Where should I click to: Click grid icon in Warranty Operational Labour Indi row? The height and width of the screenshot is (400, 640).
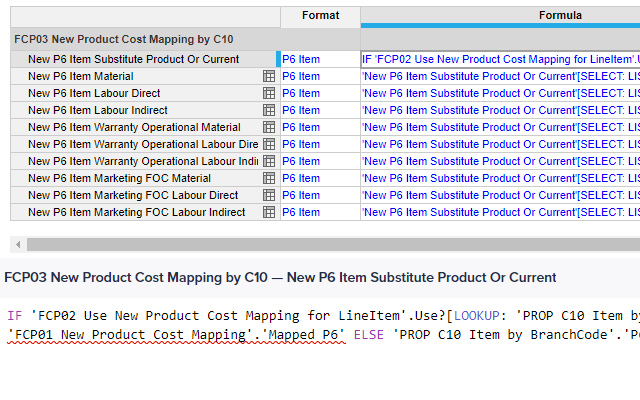pyautogui.click(x=269, y=161)
